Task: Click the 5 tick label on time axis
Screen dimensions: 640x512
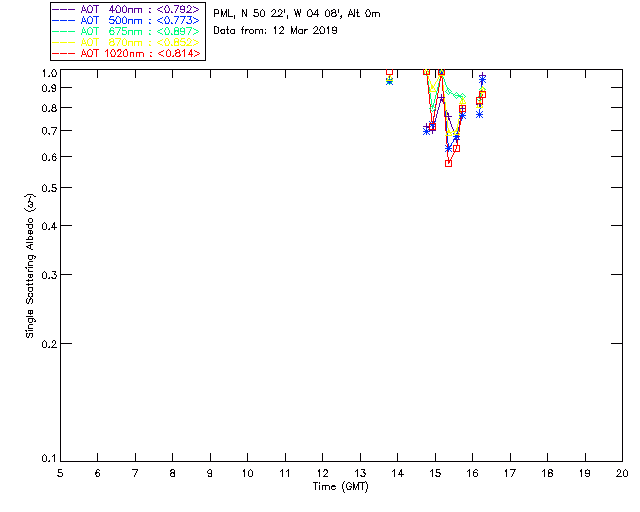Action: click(x=60, y=472)
